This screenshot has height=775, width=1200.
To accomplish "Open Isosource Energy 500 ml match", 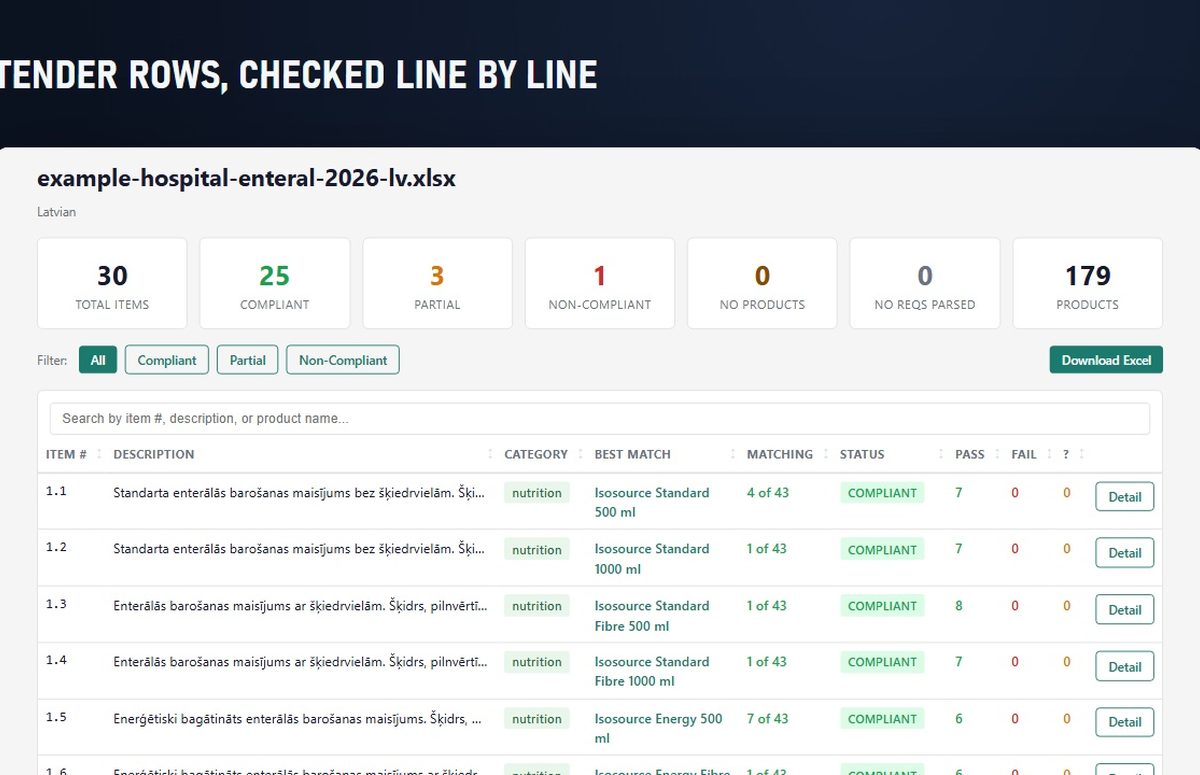I will (658, 728).
